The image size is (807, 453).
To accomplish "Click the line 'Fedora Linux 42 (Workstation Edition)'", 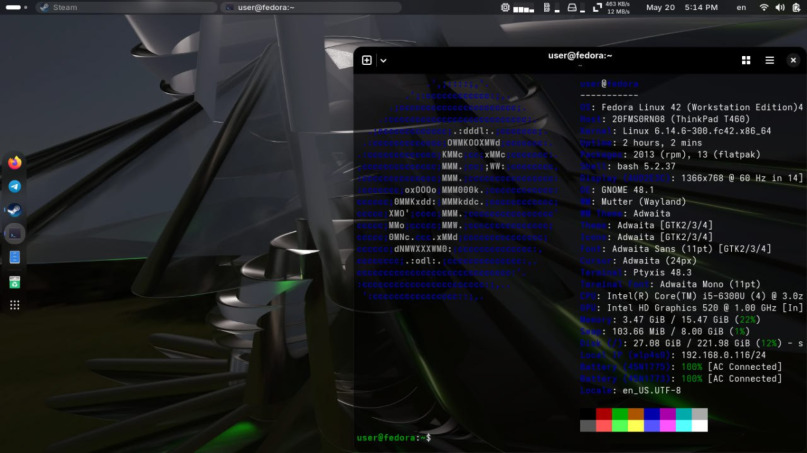I will (700, 108).
